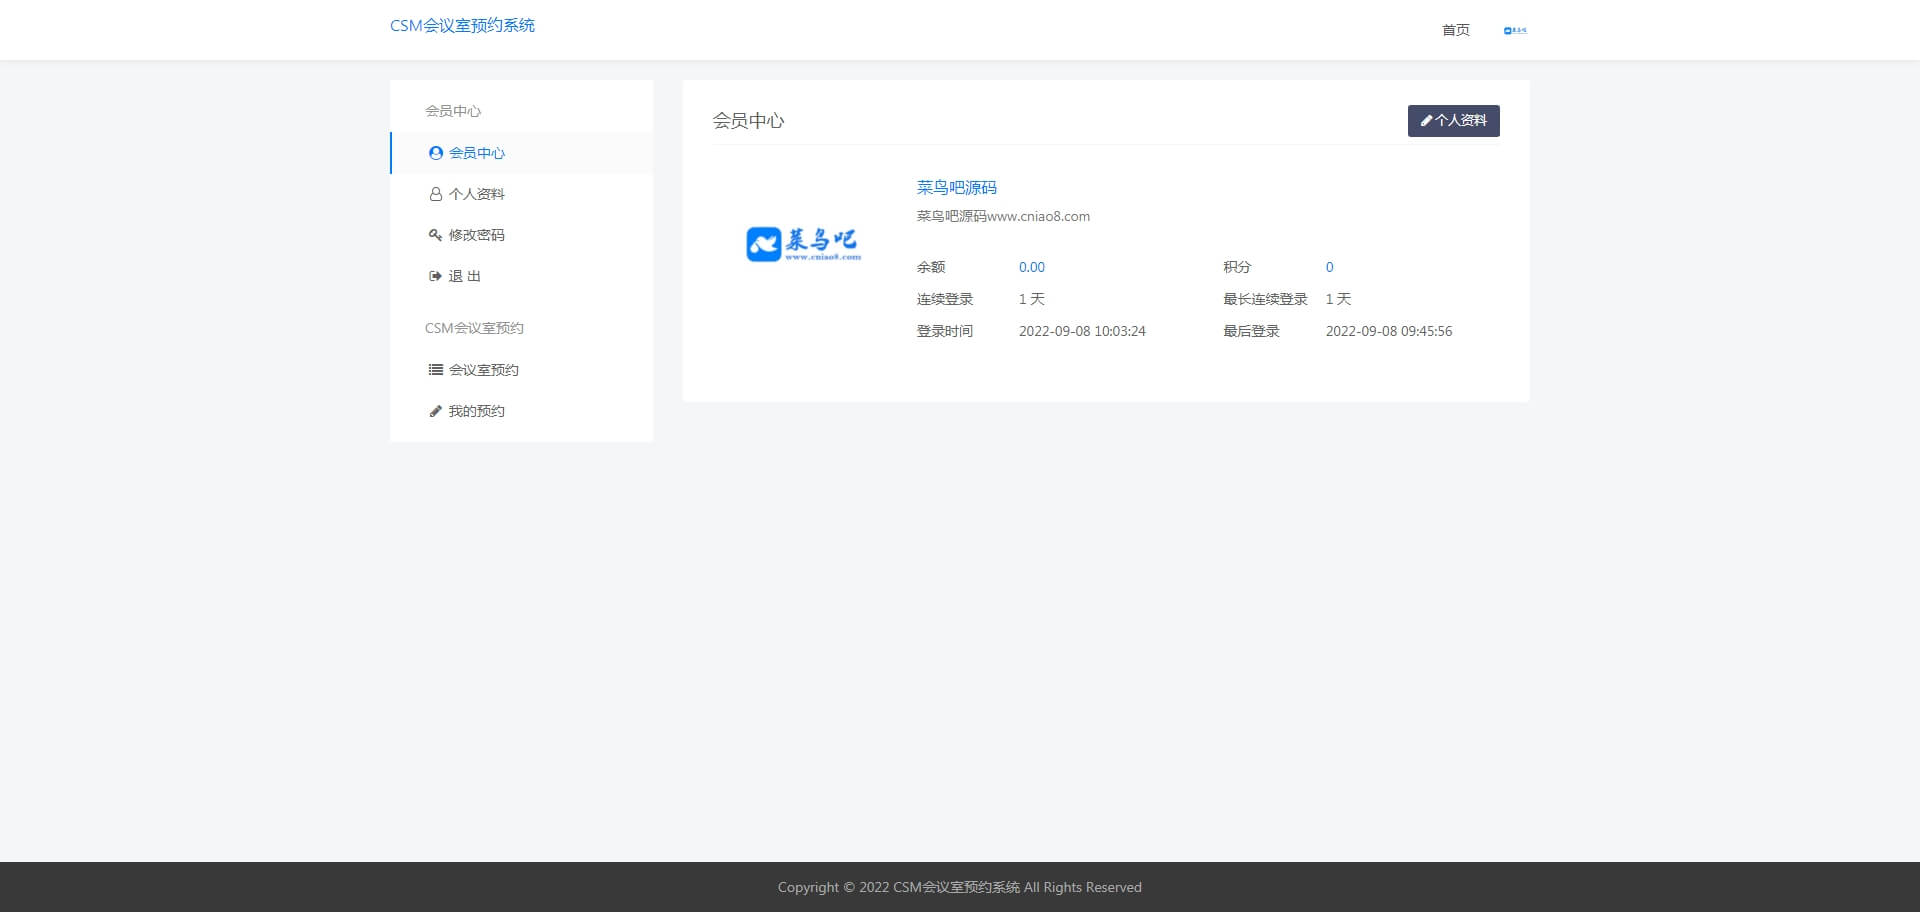This screenshot has width=1920, height=912.
Task: Click the avatar icon in the top navbar
Action: (x=1507, y=30)
